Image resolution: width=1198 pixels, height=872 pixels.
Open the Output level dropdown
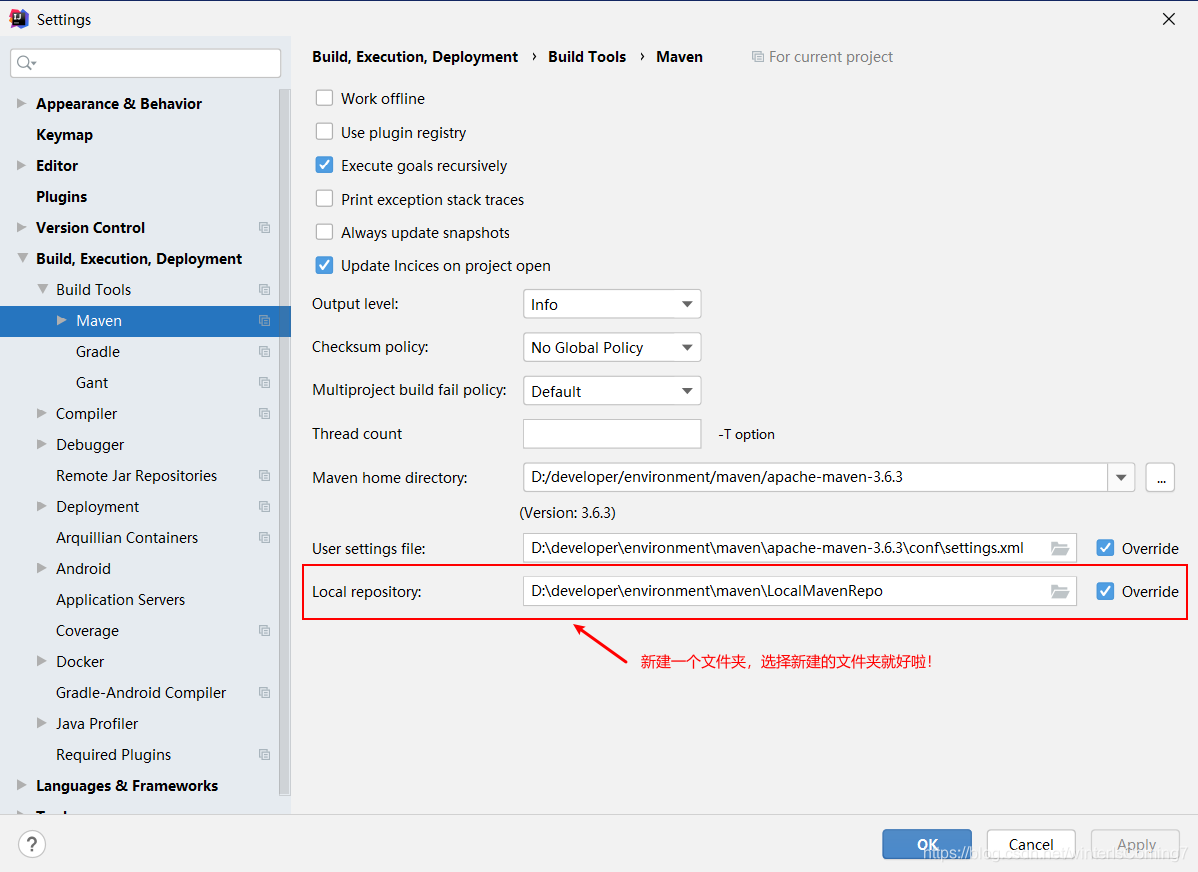(x=612, y=304)
